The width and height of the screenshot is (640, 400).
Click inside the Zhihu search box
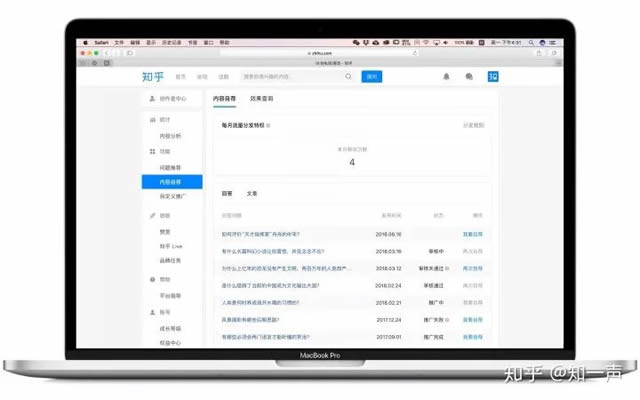click(300, 77)
